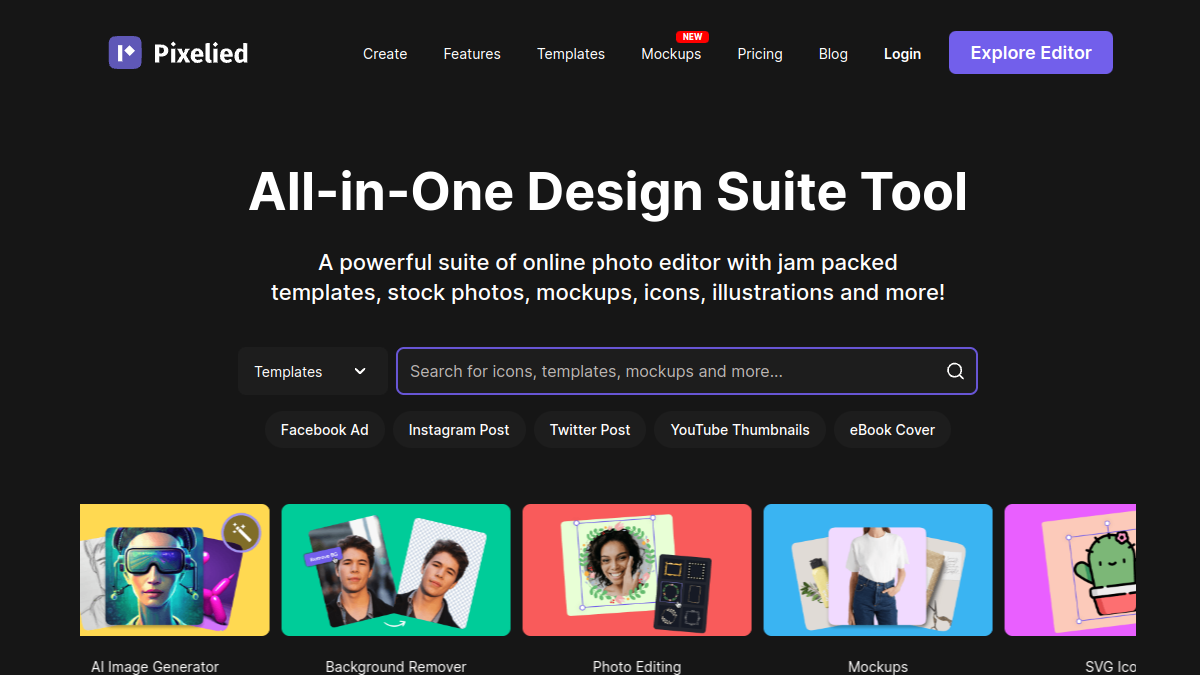This screenshot has width=1200, height=675.
Task: Open the Templates category dropdown
Action: pos(312,371)
